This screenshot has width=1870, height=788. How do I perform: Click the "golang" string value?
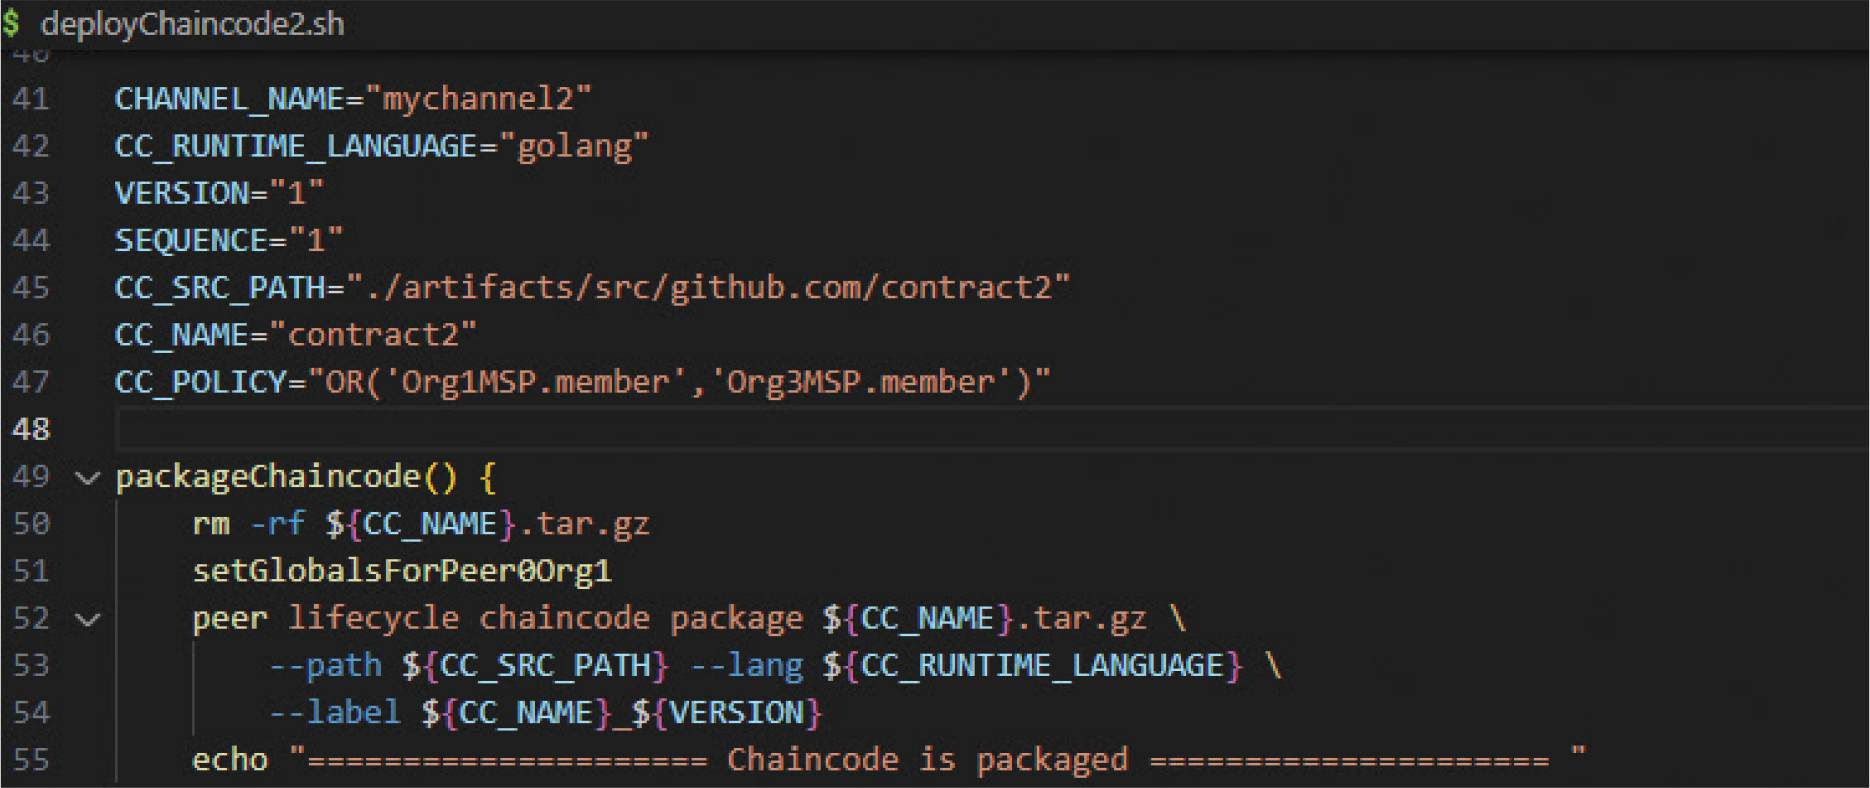574,146
